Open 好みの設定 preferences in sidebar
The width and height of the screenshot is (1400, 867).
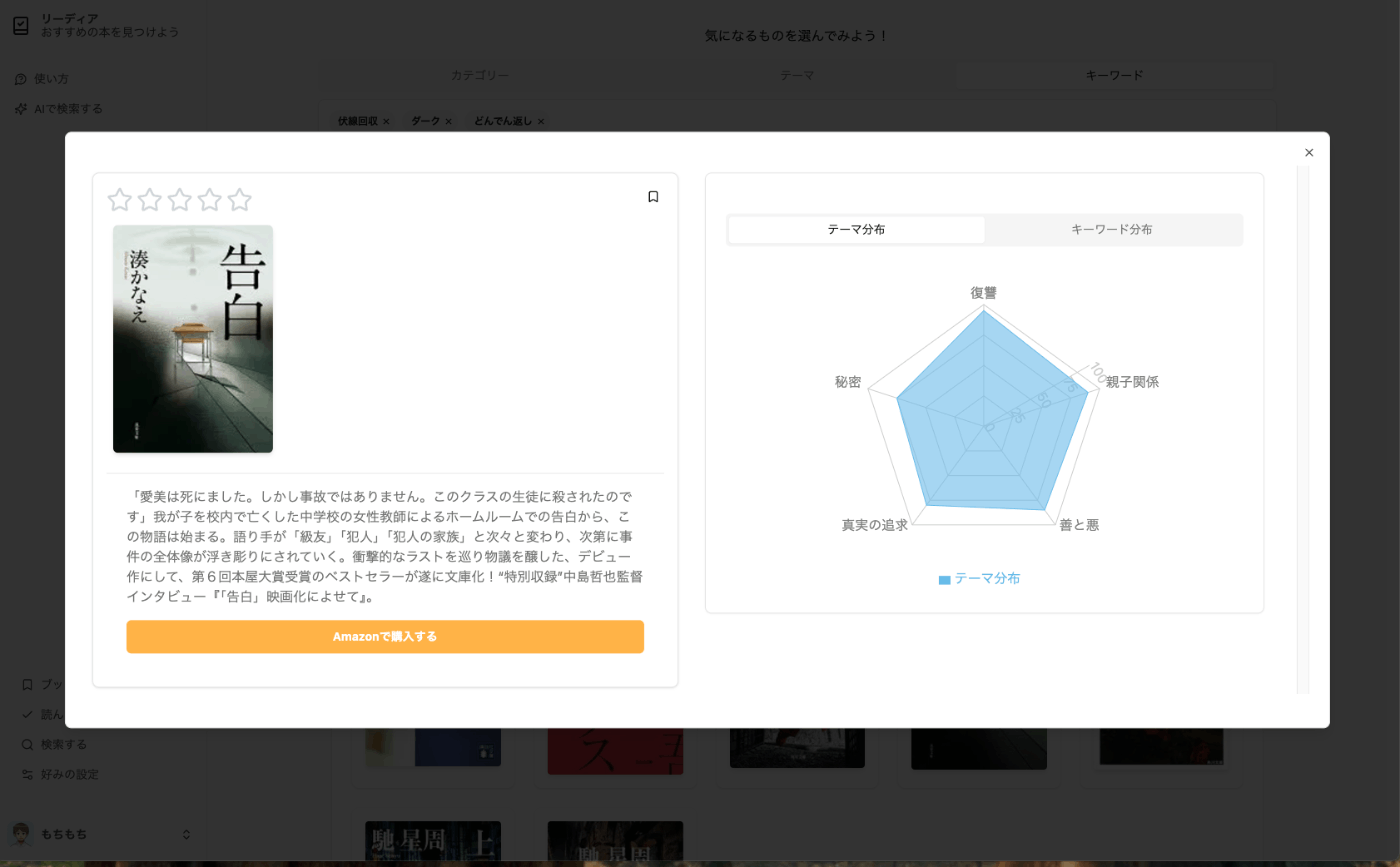coord(60,775)
